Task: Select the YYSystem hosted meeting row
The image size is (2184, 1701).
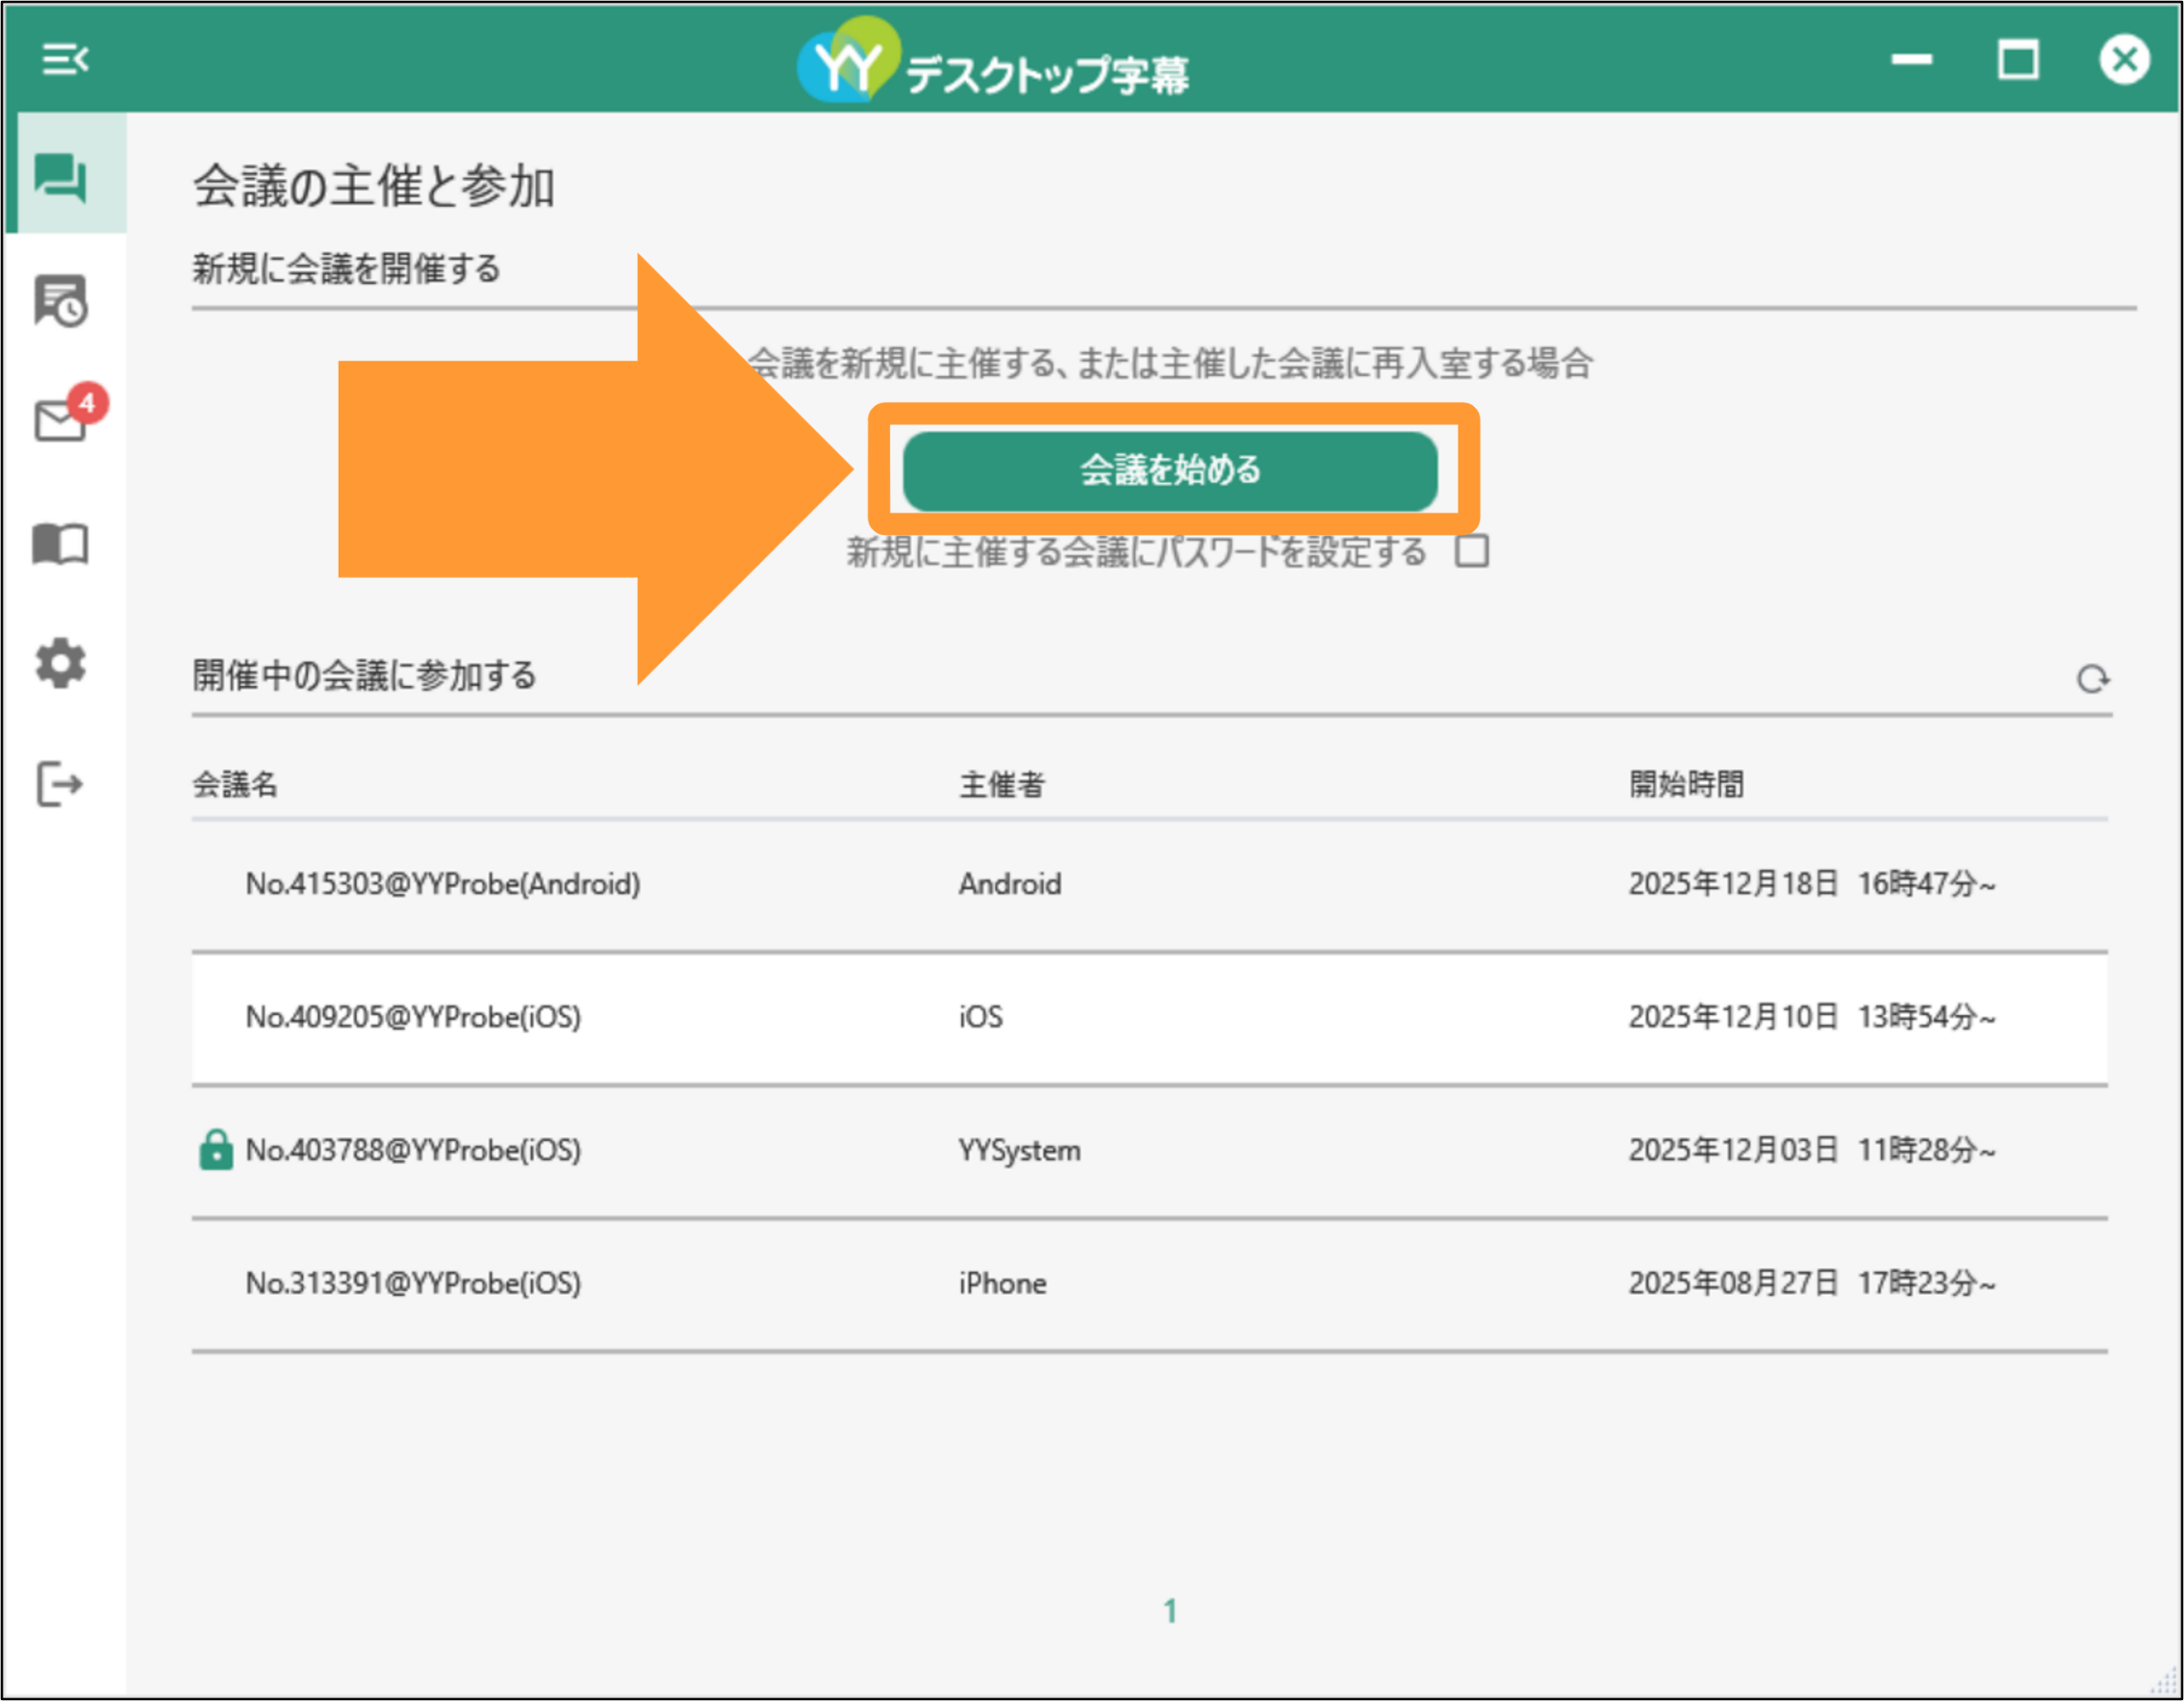Action: pos(1150,1151)
